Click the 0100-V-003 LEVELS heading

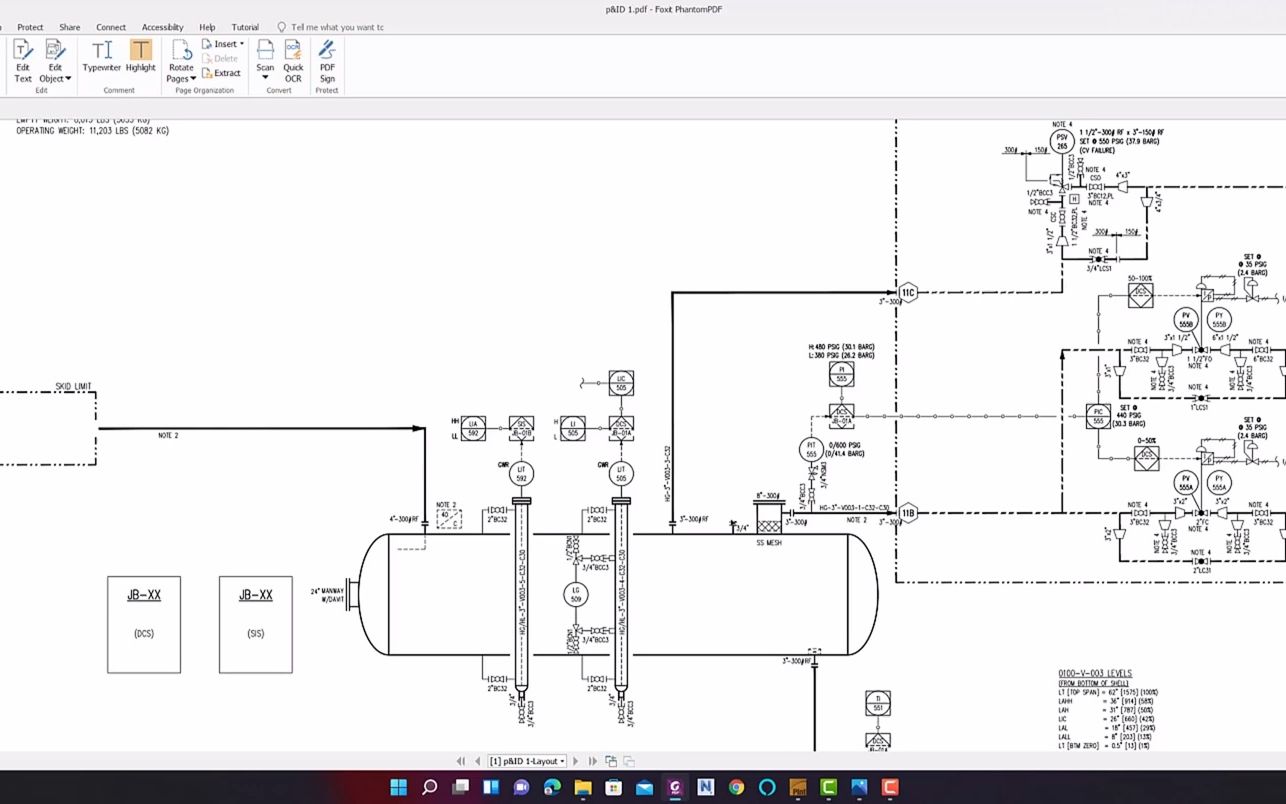[1095, 673]
